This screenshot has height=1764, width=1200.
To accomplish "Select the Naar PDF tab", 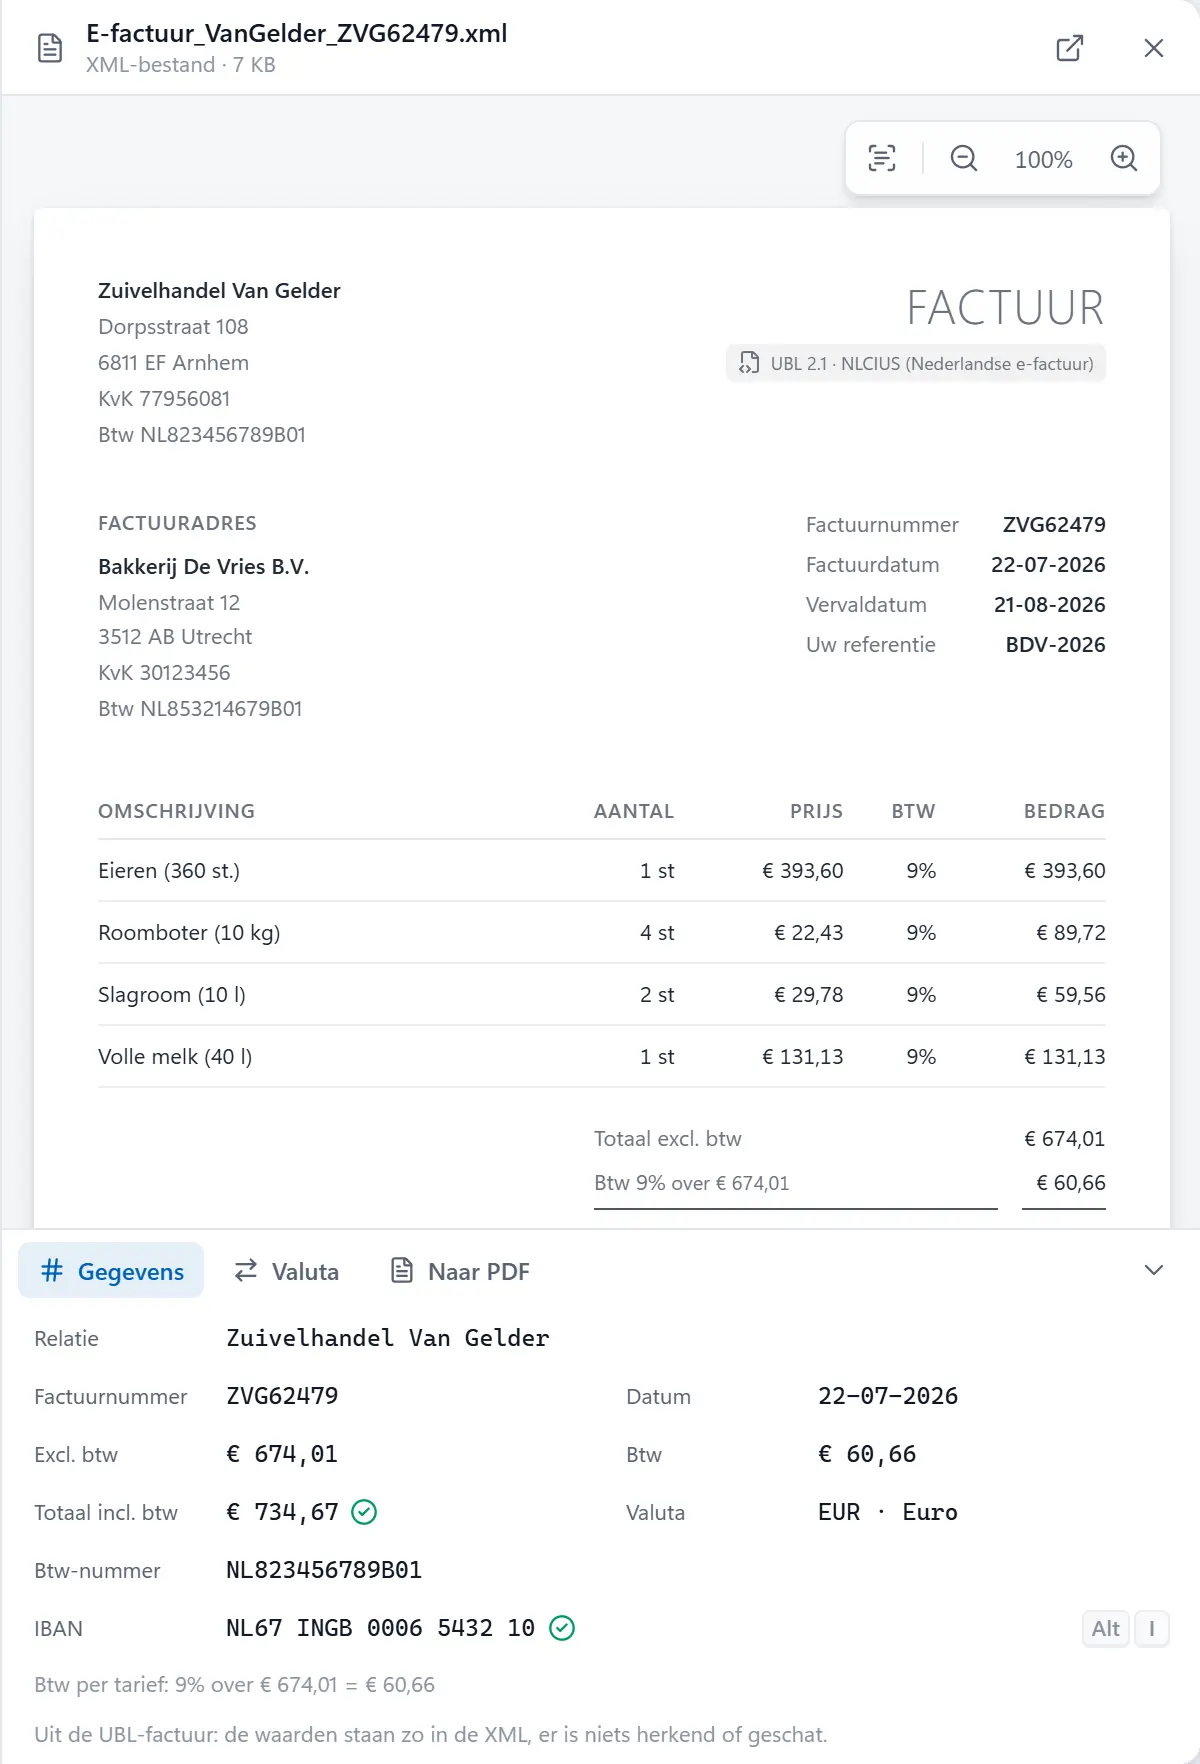I will tap(459, 1271).
